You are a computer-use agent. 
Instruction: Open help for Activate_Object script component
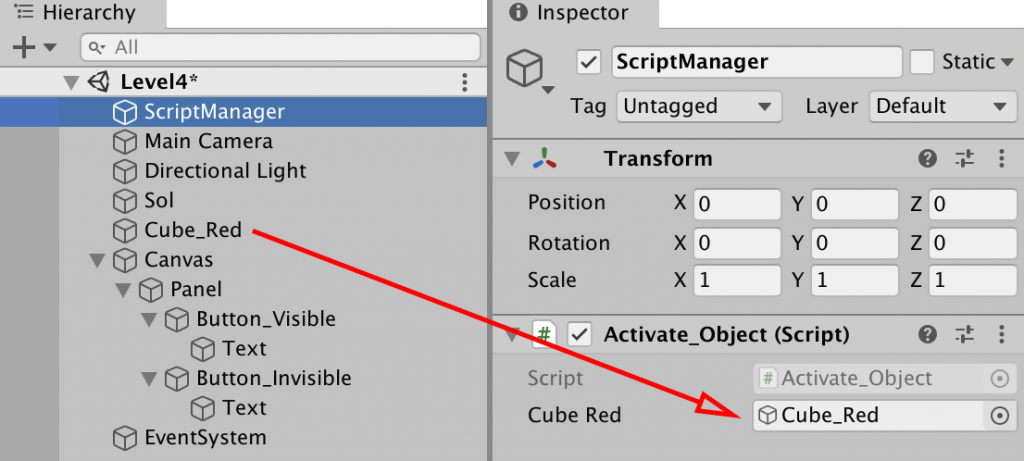[928, 335]
